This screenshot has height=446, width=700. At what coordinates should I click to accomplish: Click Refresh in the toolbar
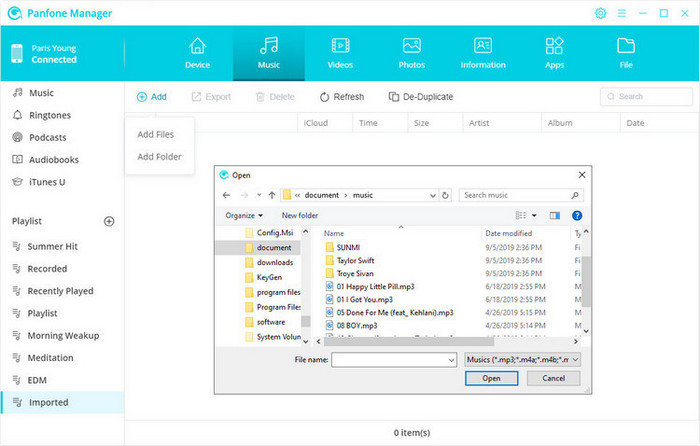point(342,97)
